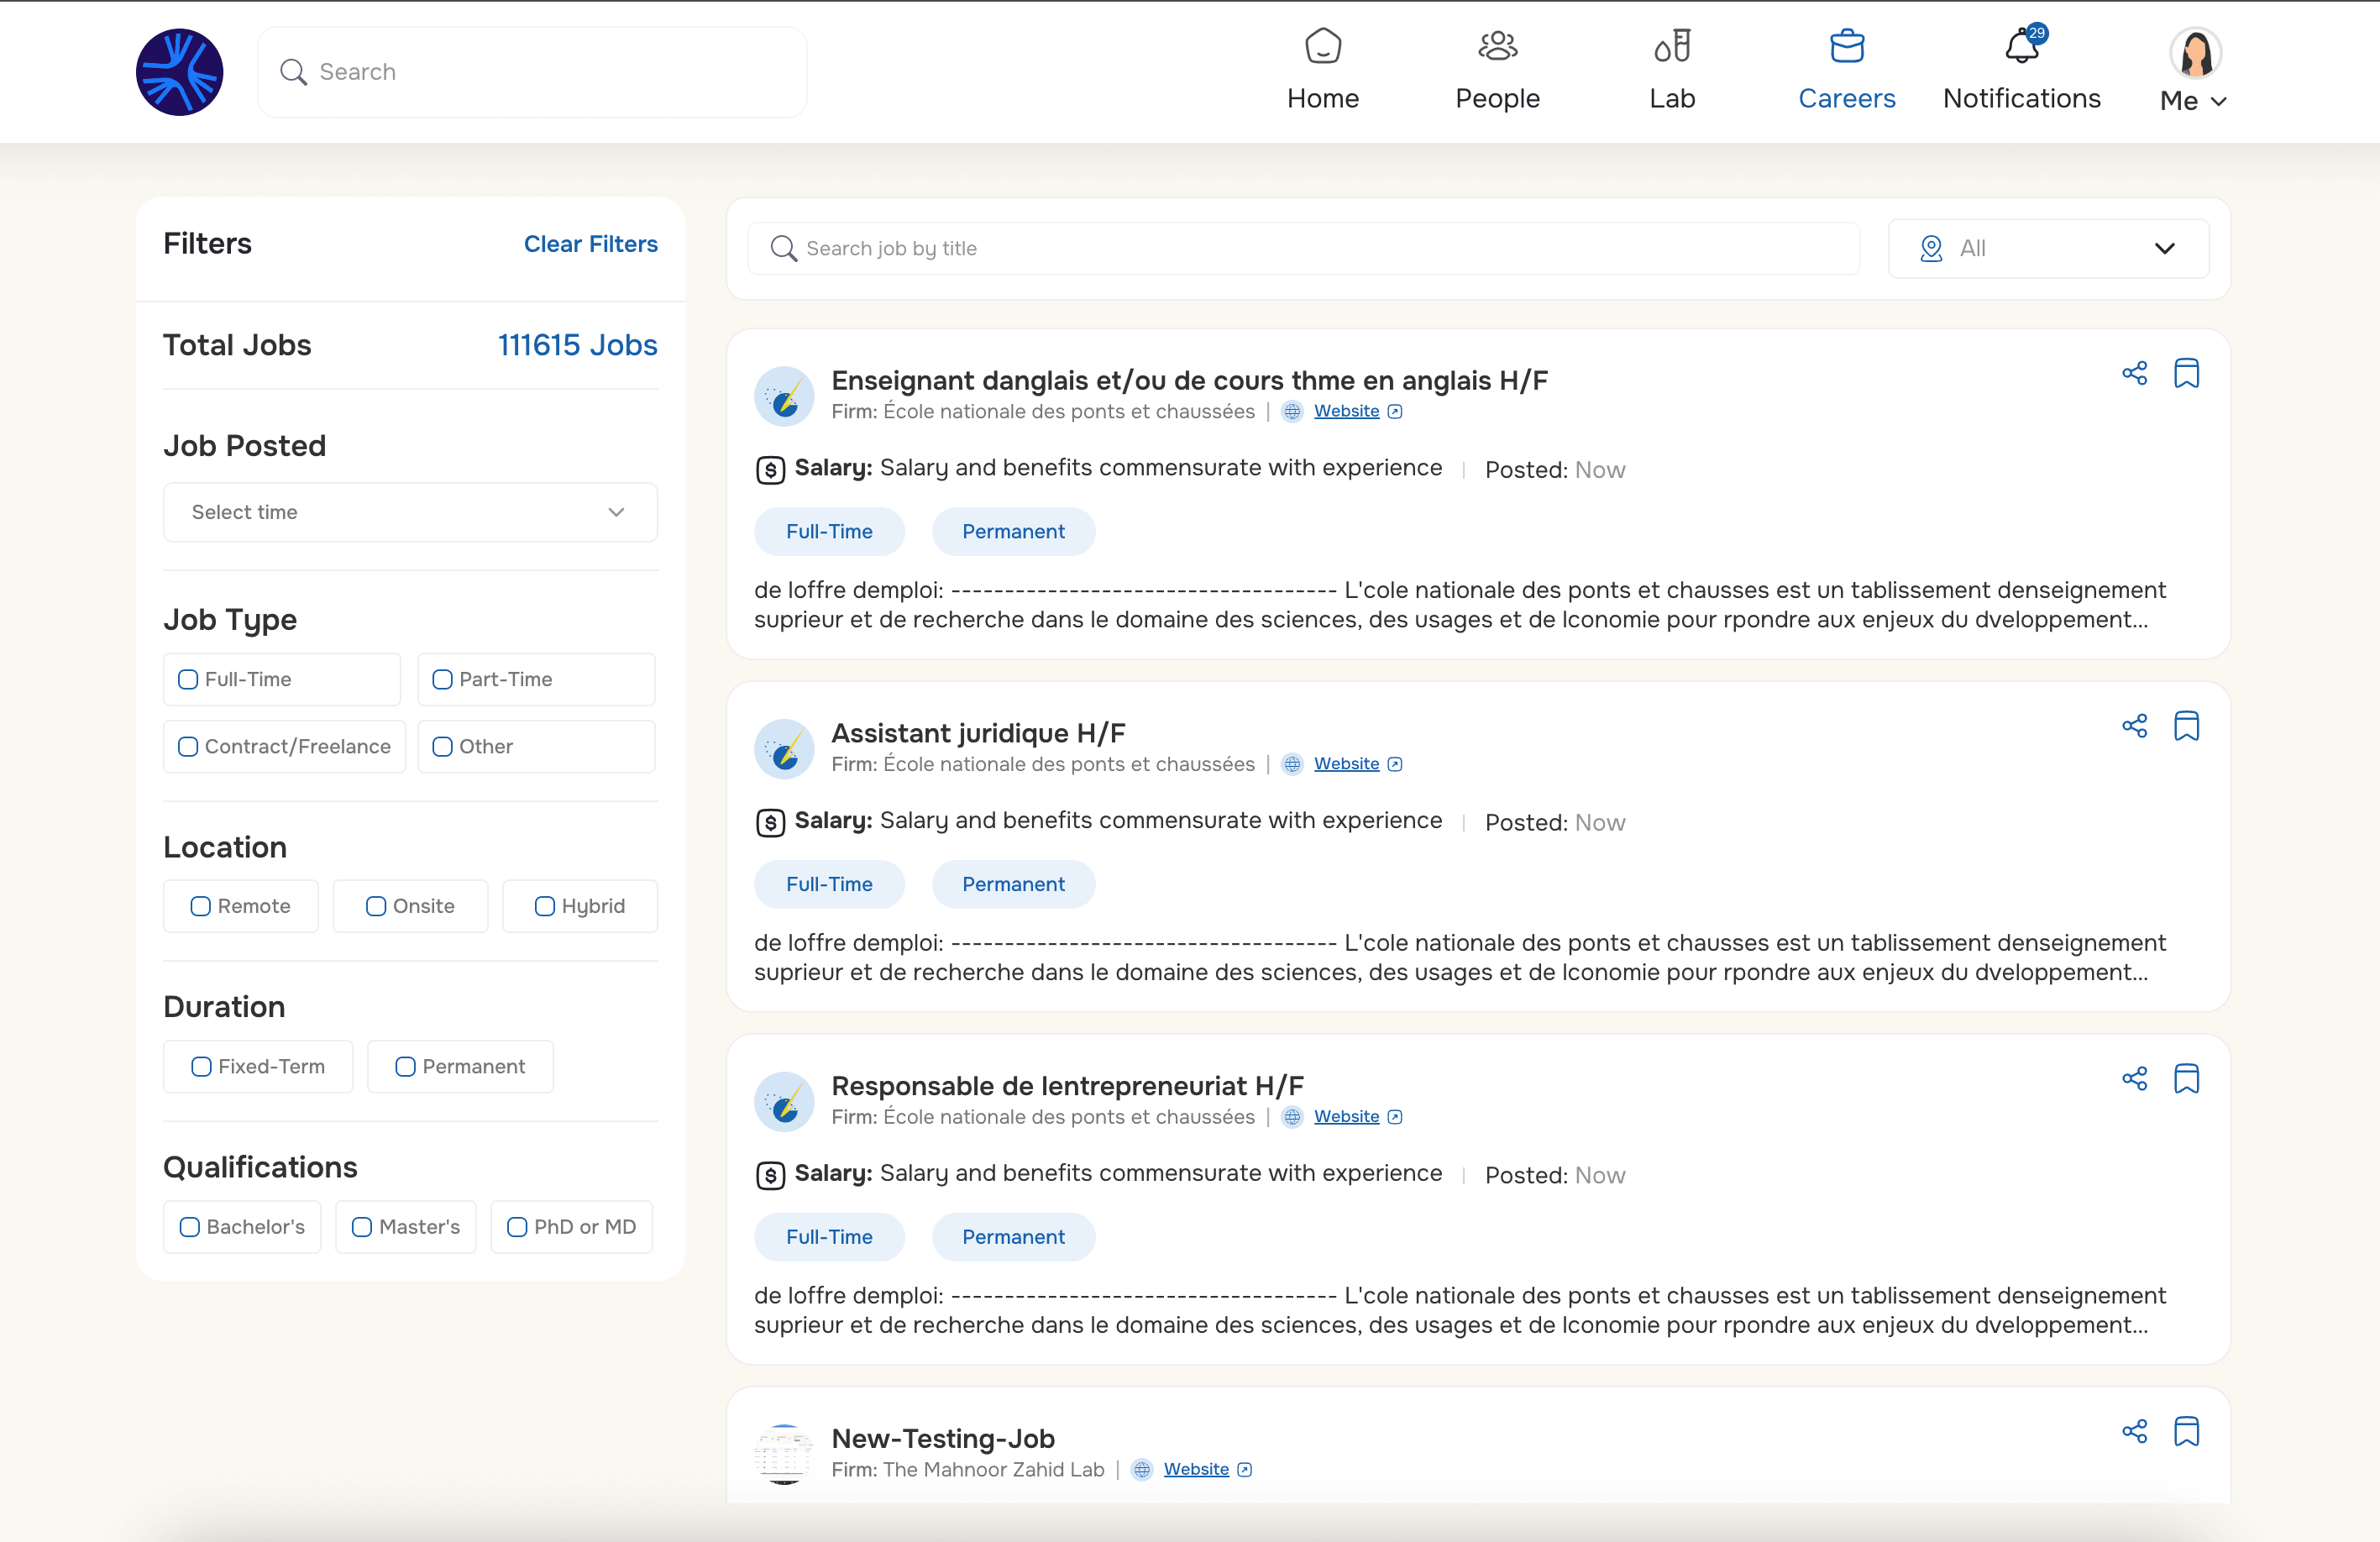Go to the Home tab

1322,70
